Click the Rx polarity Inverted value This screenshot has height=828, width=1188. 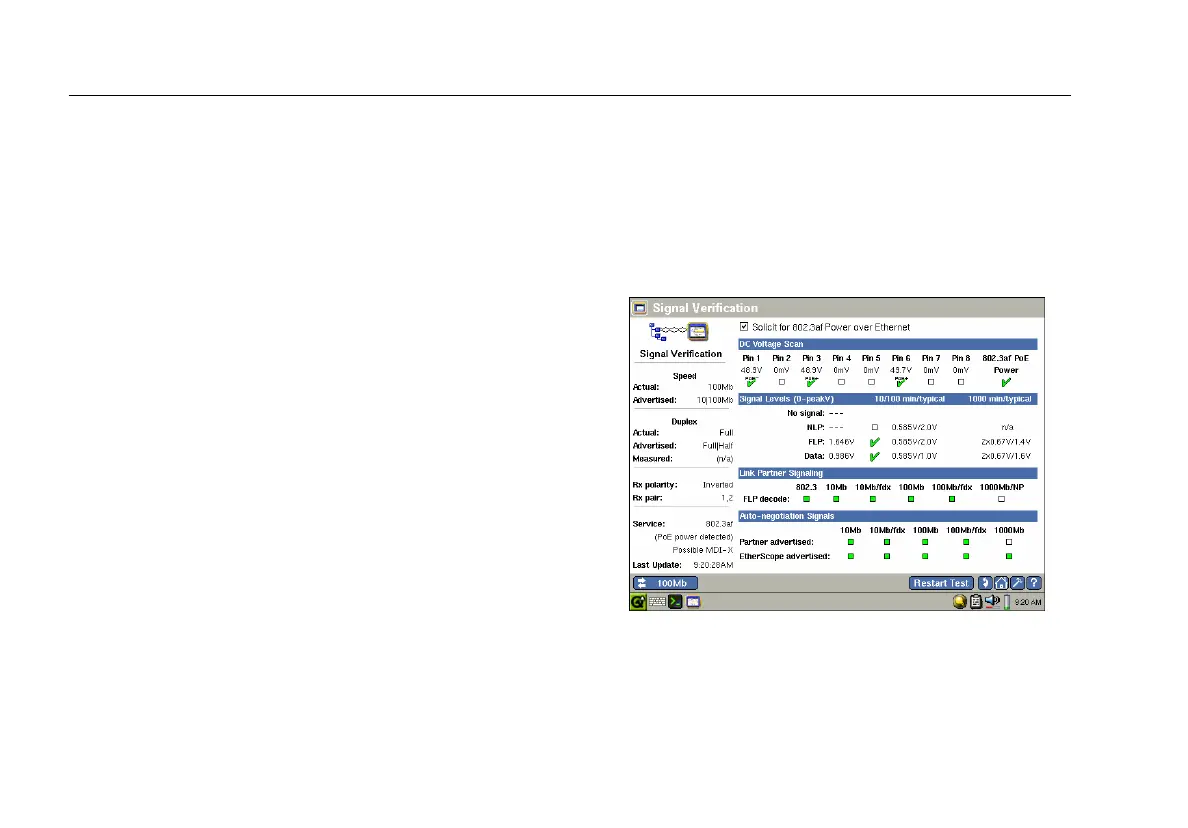717,485
